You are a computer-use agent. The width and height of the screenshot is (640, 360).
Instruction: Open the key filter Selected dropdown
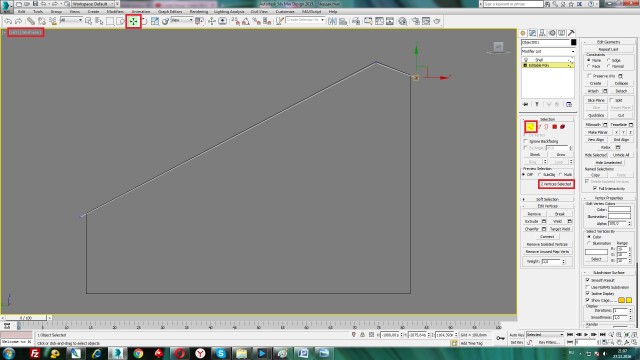545,335
